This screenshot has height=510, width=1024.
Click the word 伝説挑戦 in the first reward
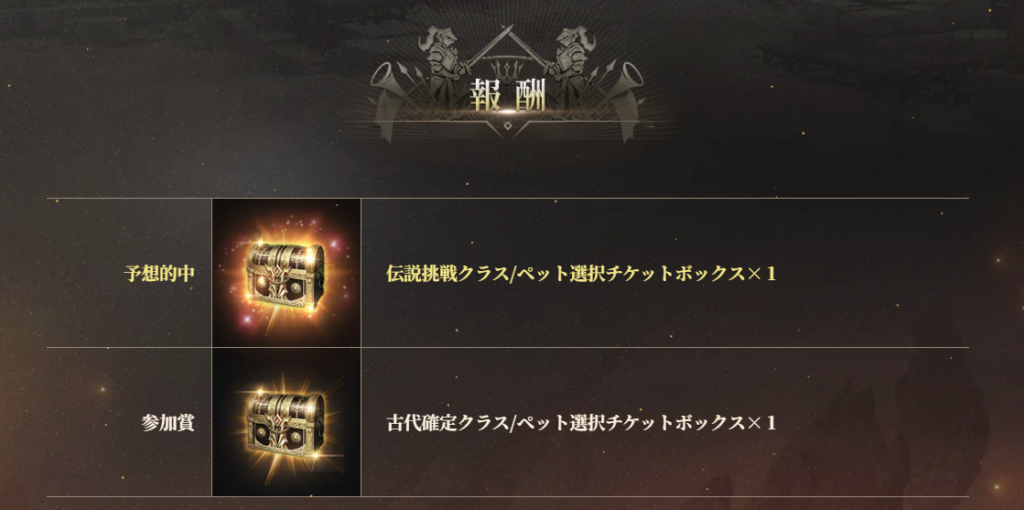(421, 274)
